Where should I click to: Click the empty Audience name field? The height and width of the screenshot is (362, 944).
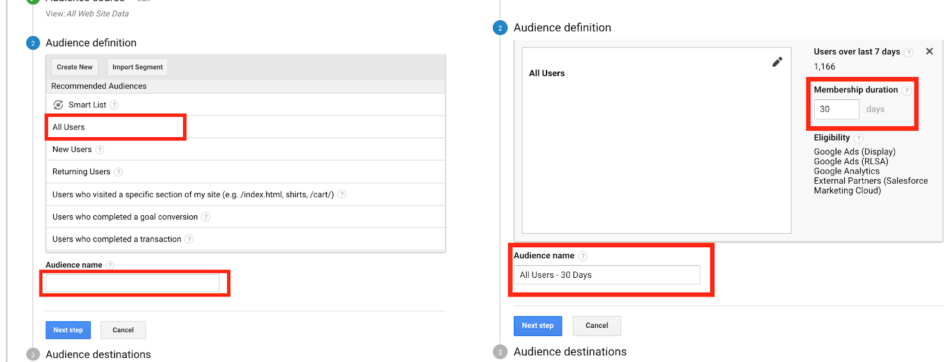coord(132,283)
